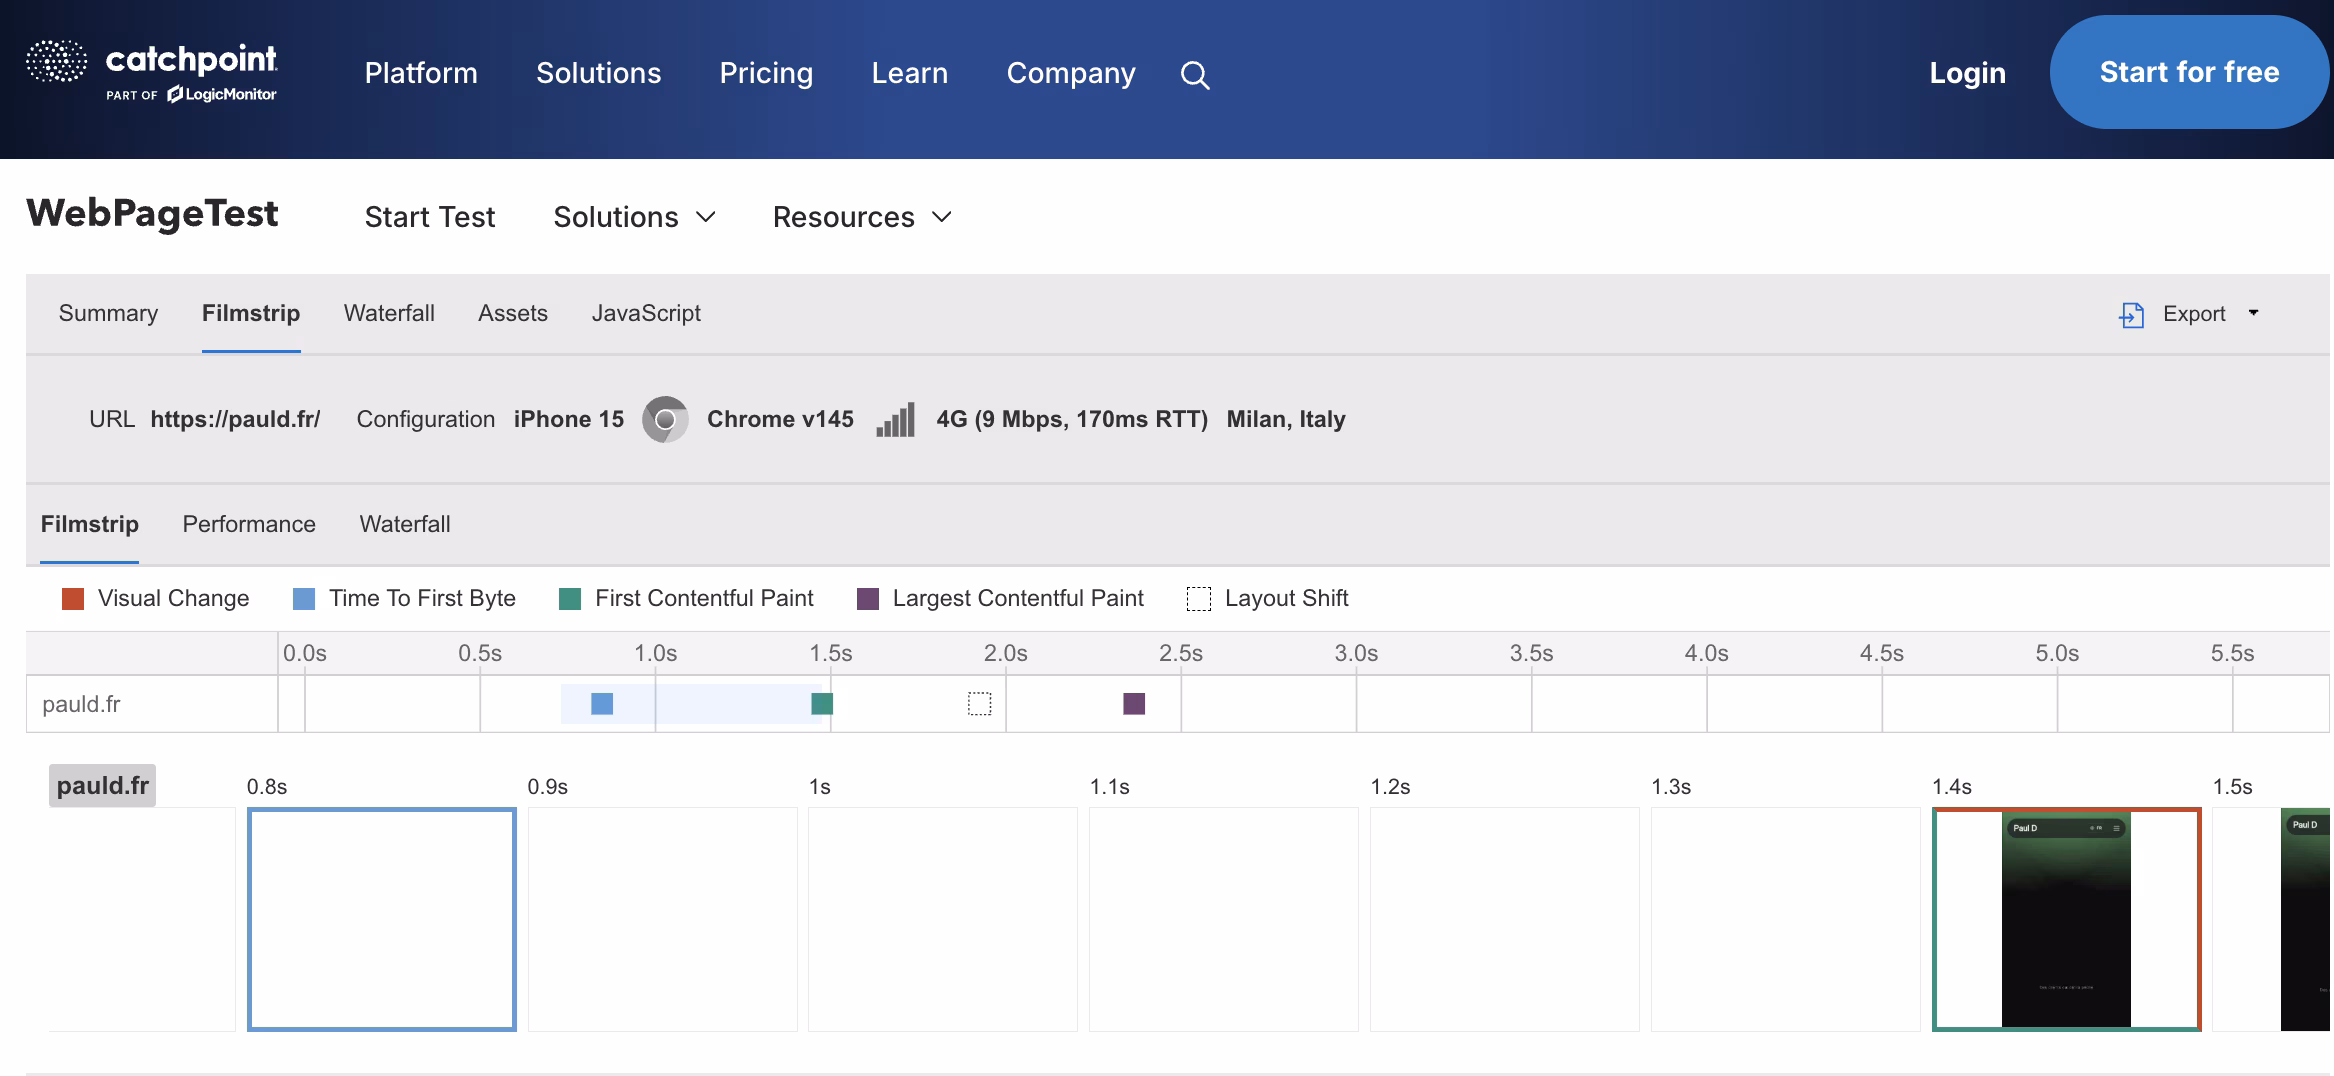Open the JavaScript tab
This screenshot has height=1076, width=2334.
(x=646, y=313)
